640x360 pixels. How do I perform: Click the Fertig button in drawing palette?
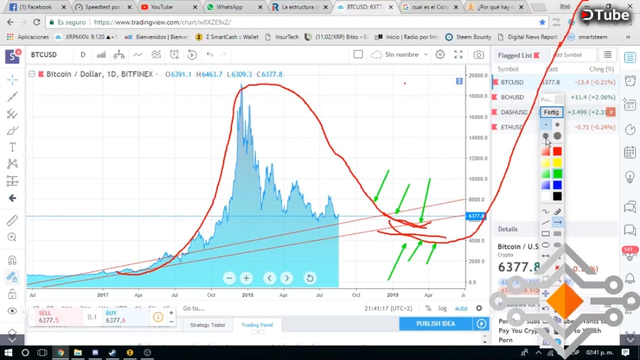coord(551,112)
